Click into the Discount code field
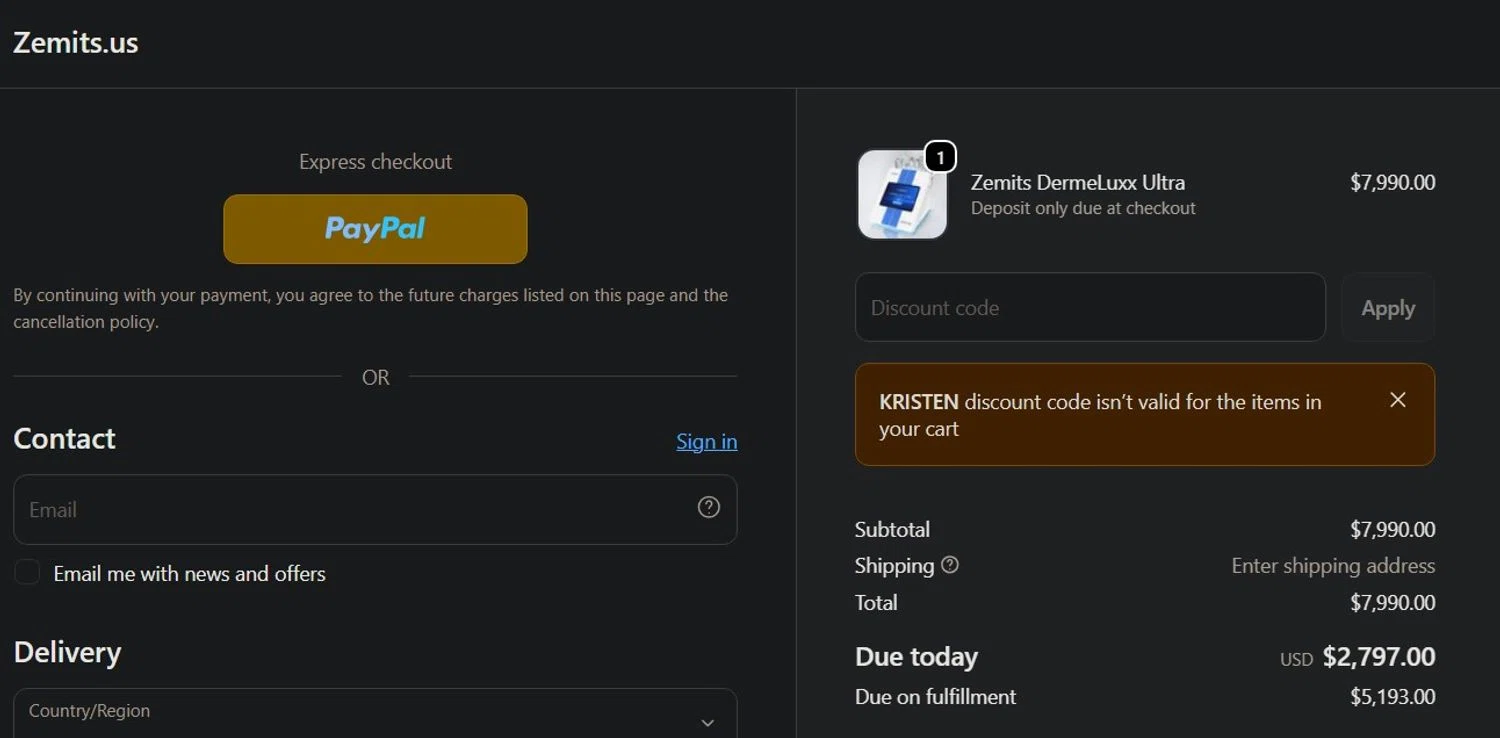 coord(1090,308)
